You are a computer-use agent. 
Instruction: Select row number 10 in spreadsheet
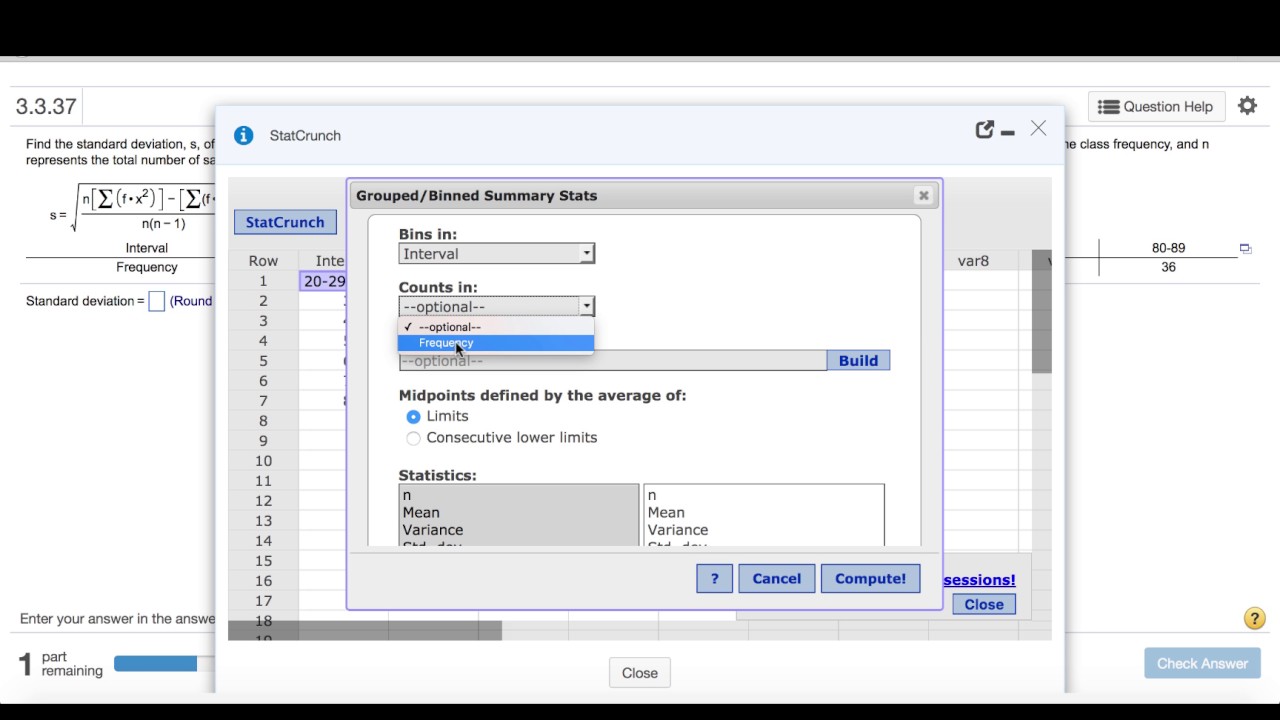pyautogui.click(x=263, y=461)
